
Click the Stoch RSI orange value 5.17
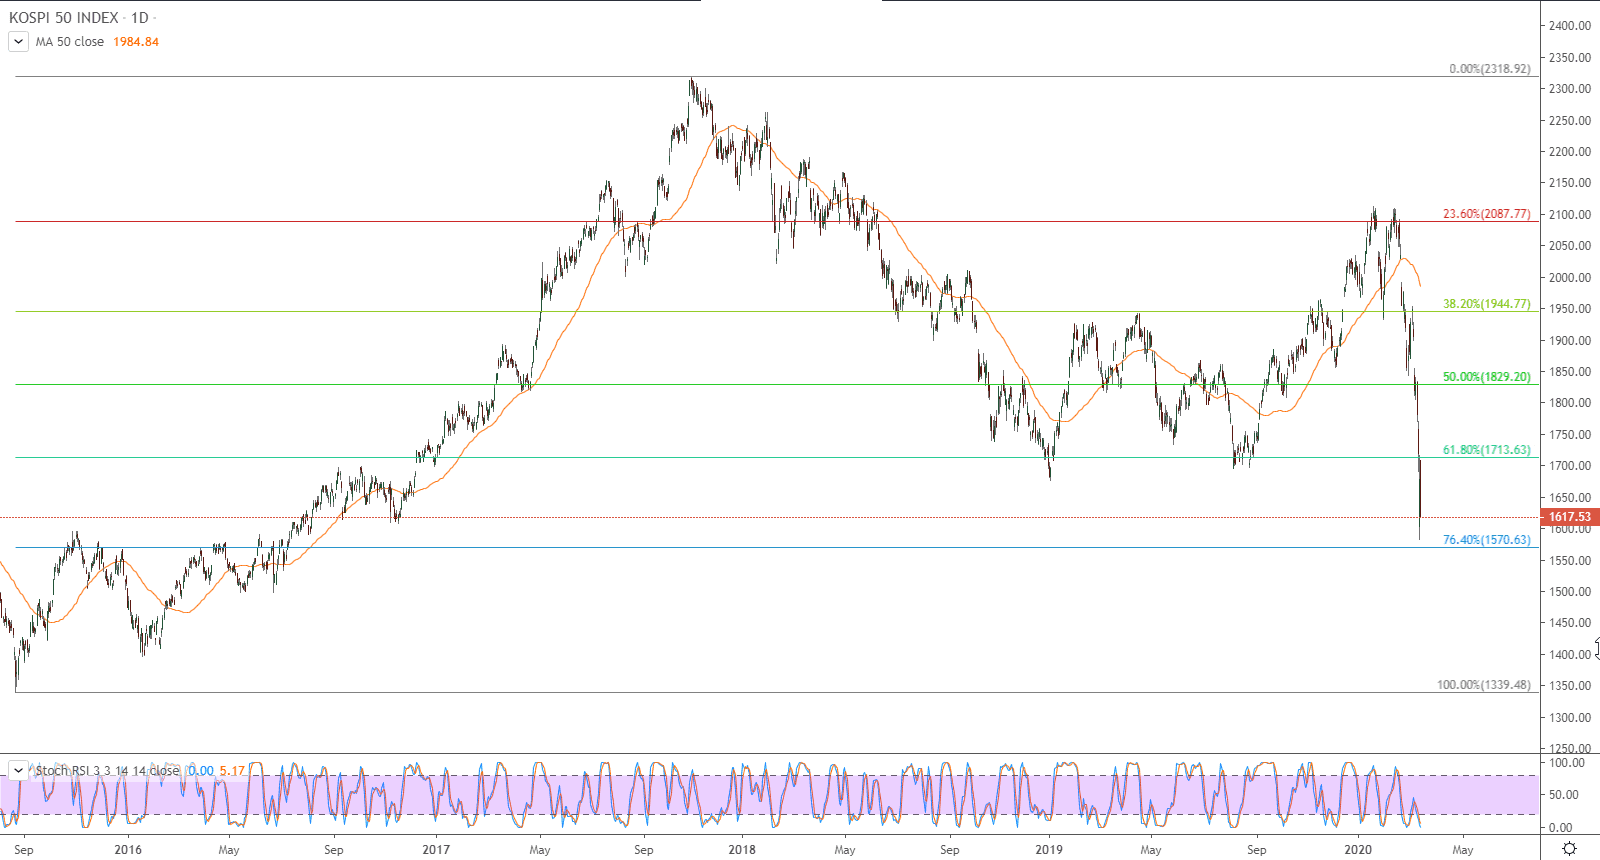(232, 770)
